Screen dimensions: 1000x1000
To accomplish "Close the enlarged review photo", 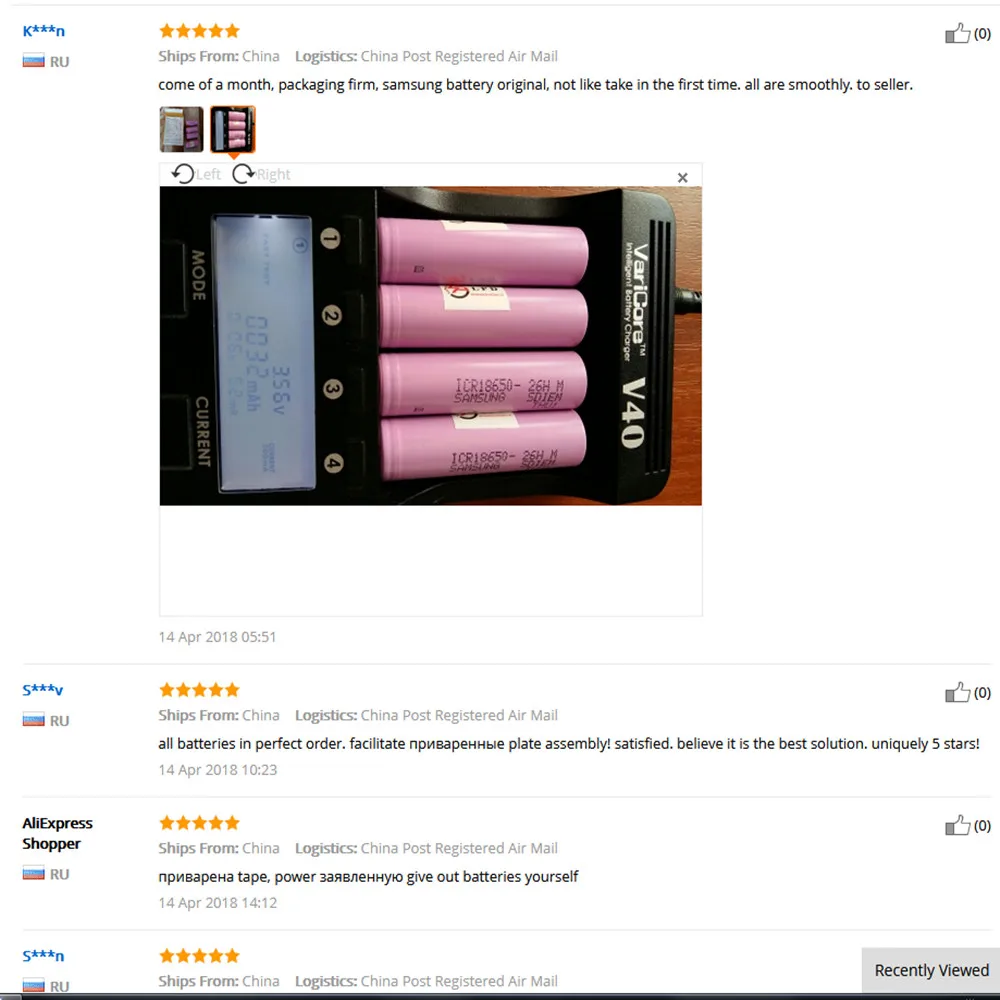I will coord(682,177).
